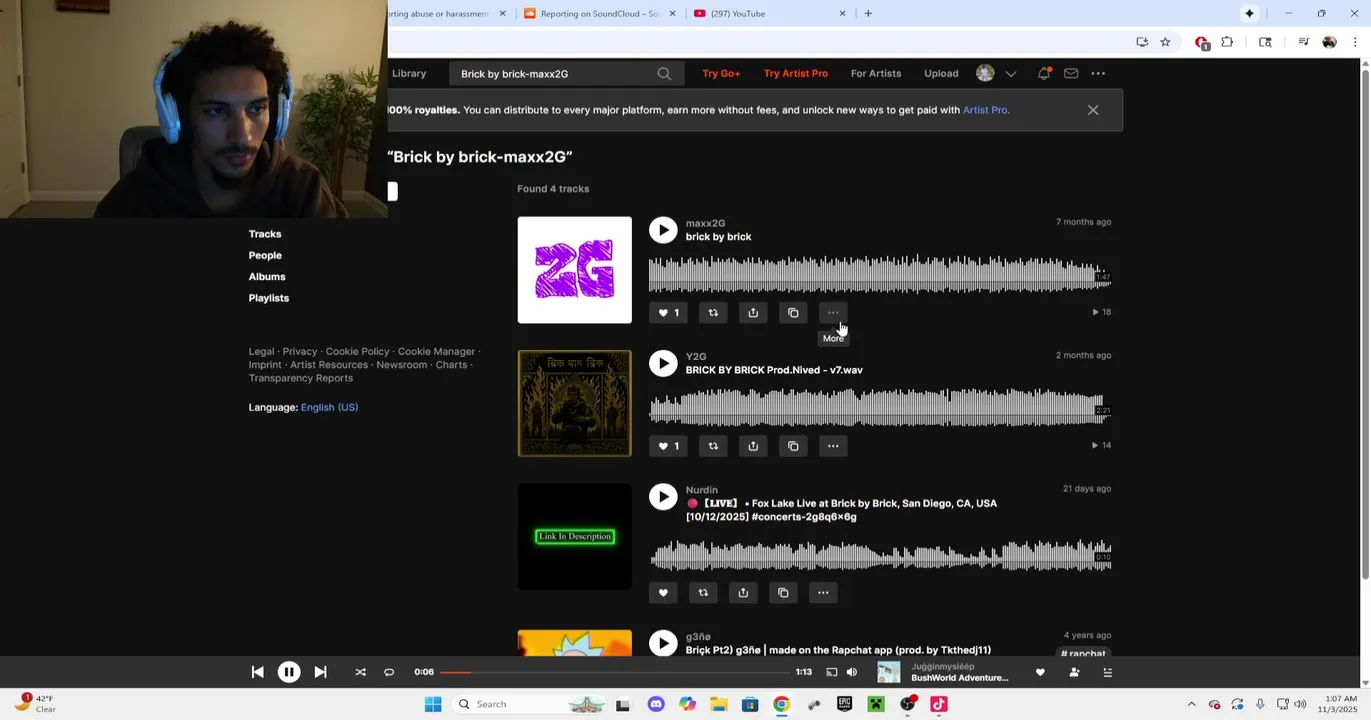Viewport: 1371px width, 720px height.
Task: Open More menu for Y2G track
Action: click(x=833, y=446)
